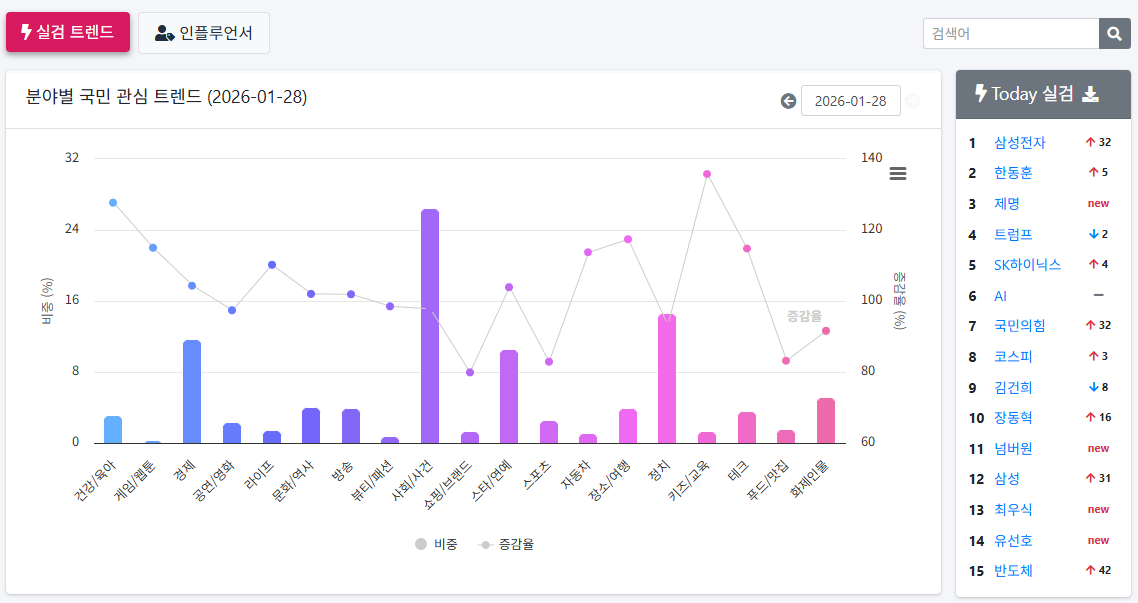
Task: Download Today 실검 list via download icon
Action: click(1091, 94)
